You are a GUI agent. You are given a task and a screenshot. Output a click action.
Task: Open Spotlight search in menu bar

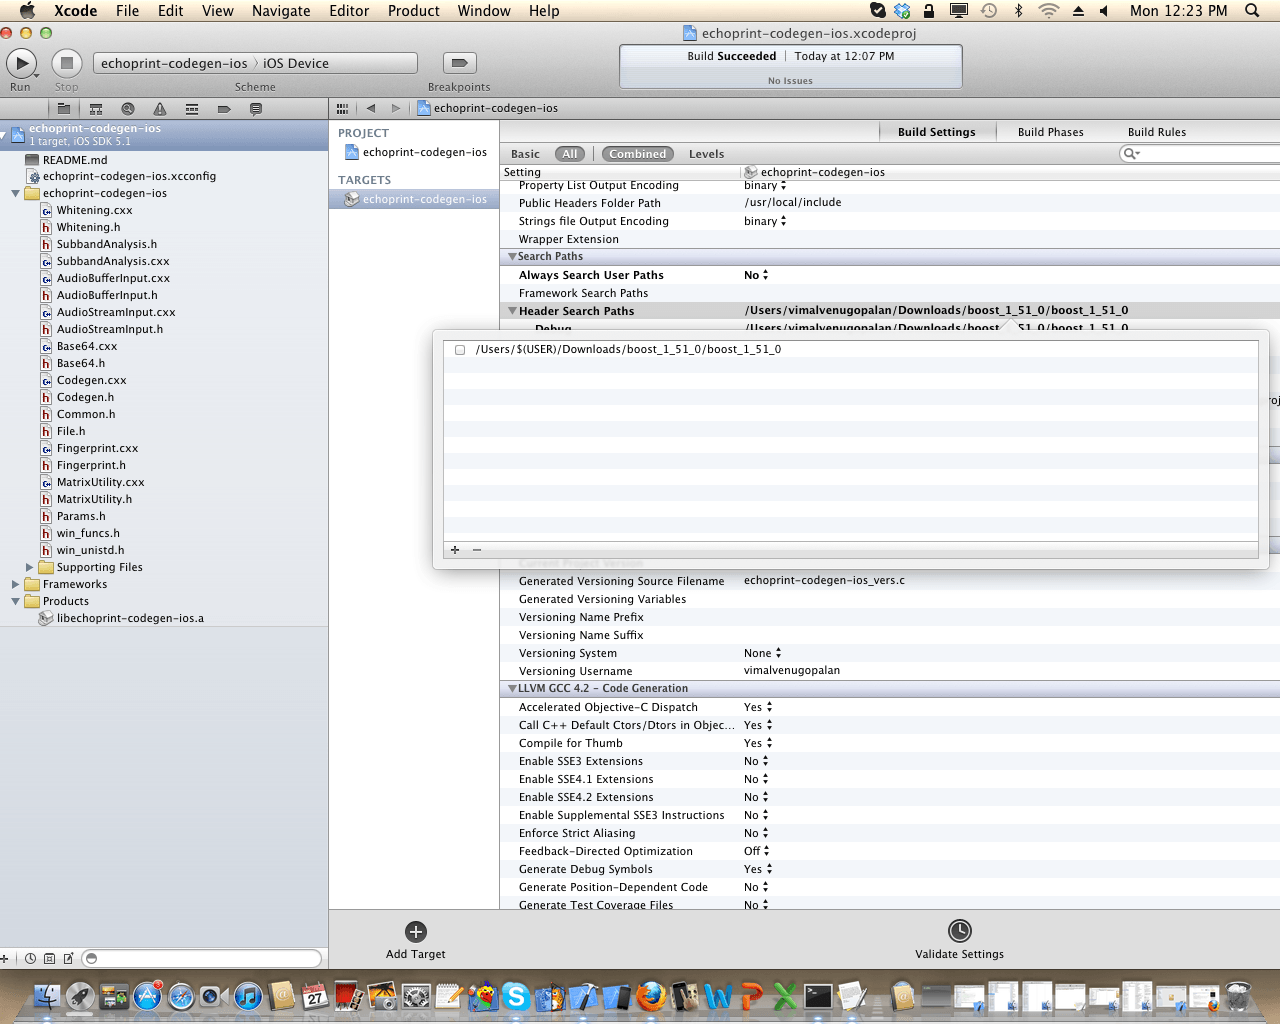[1252, 11]
